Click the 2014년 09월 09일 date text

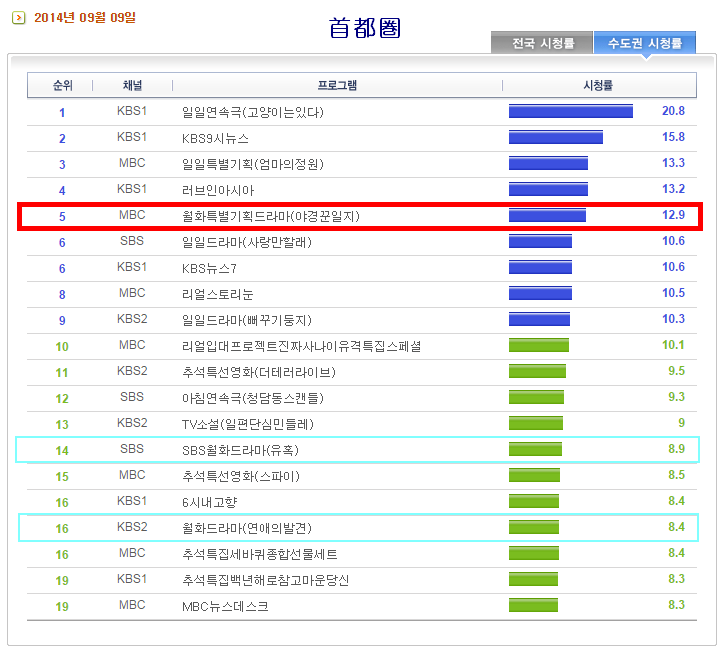[x=85, y=18]
